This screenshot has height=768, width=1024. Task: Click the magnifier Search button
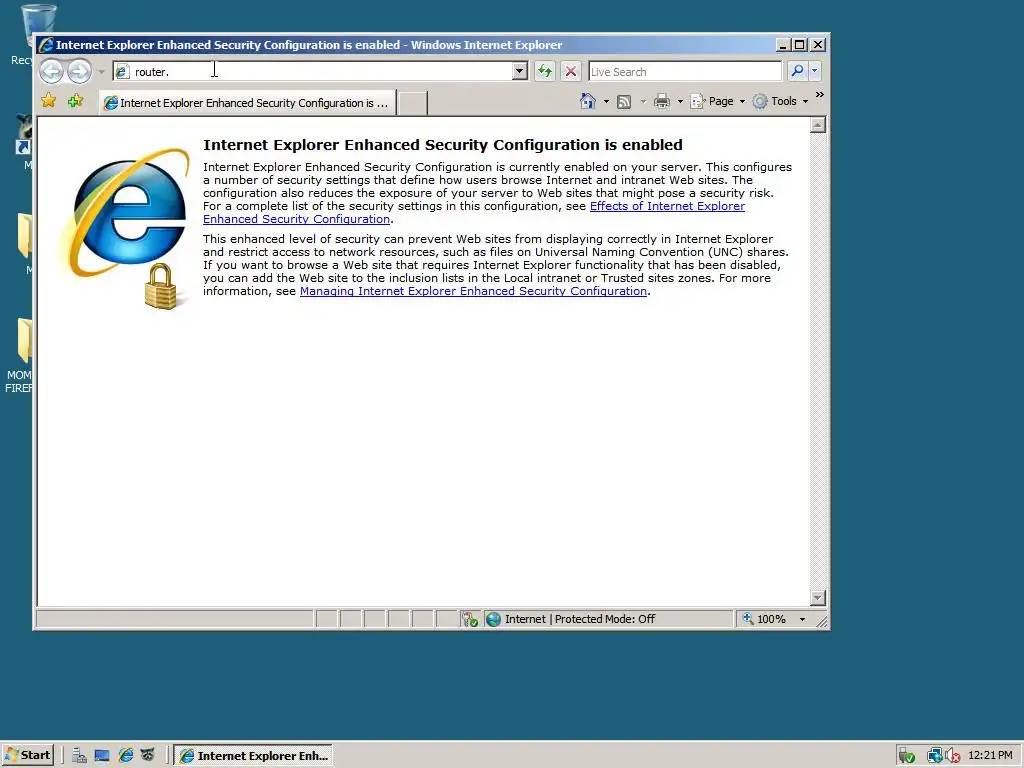(x=797, y=71)
